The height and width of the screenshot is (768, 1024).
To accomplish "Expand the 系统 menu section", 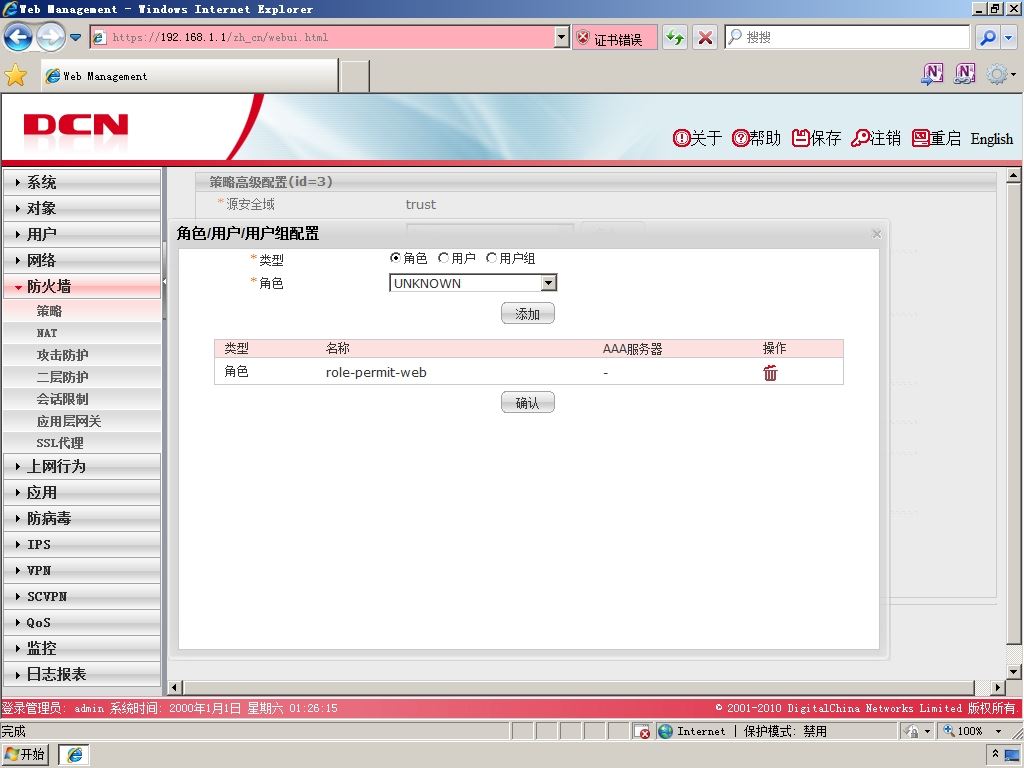I will point(82,182).
